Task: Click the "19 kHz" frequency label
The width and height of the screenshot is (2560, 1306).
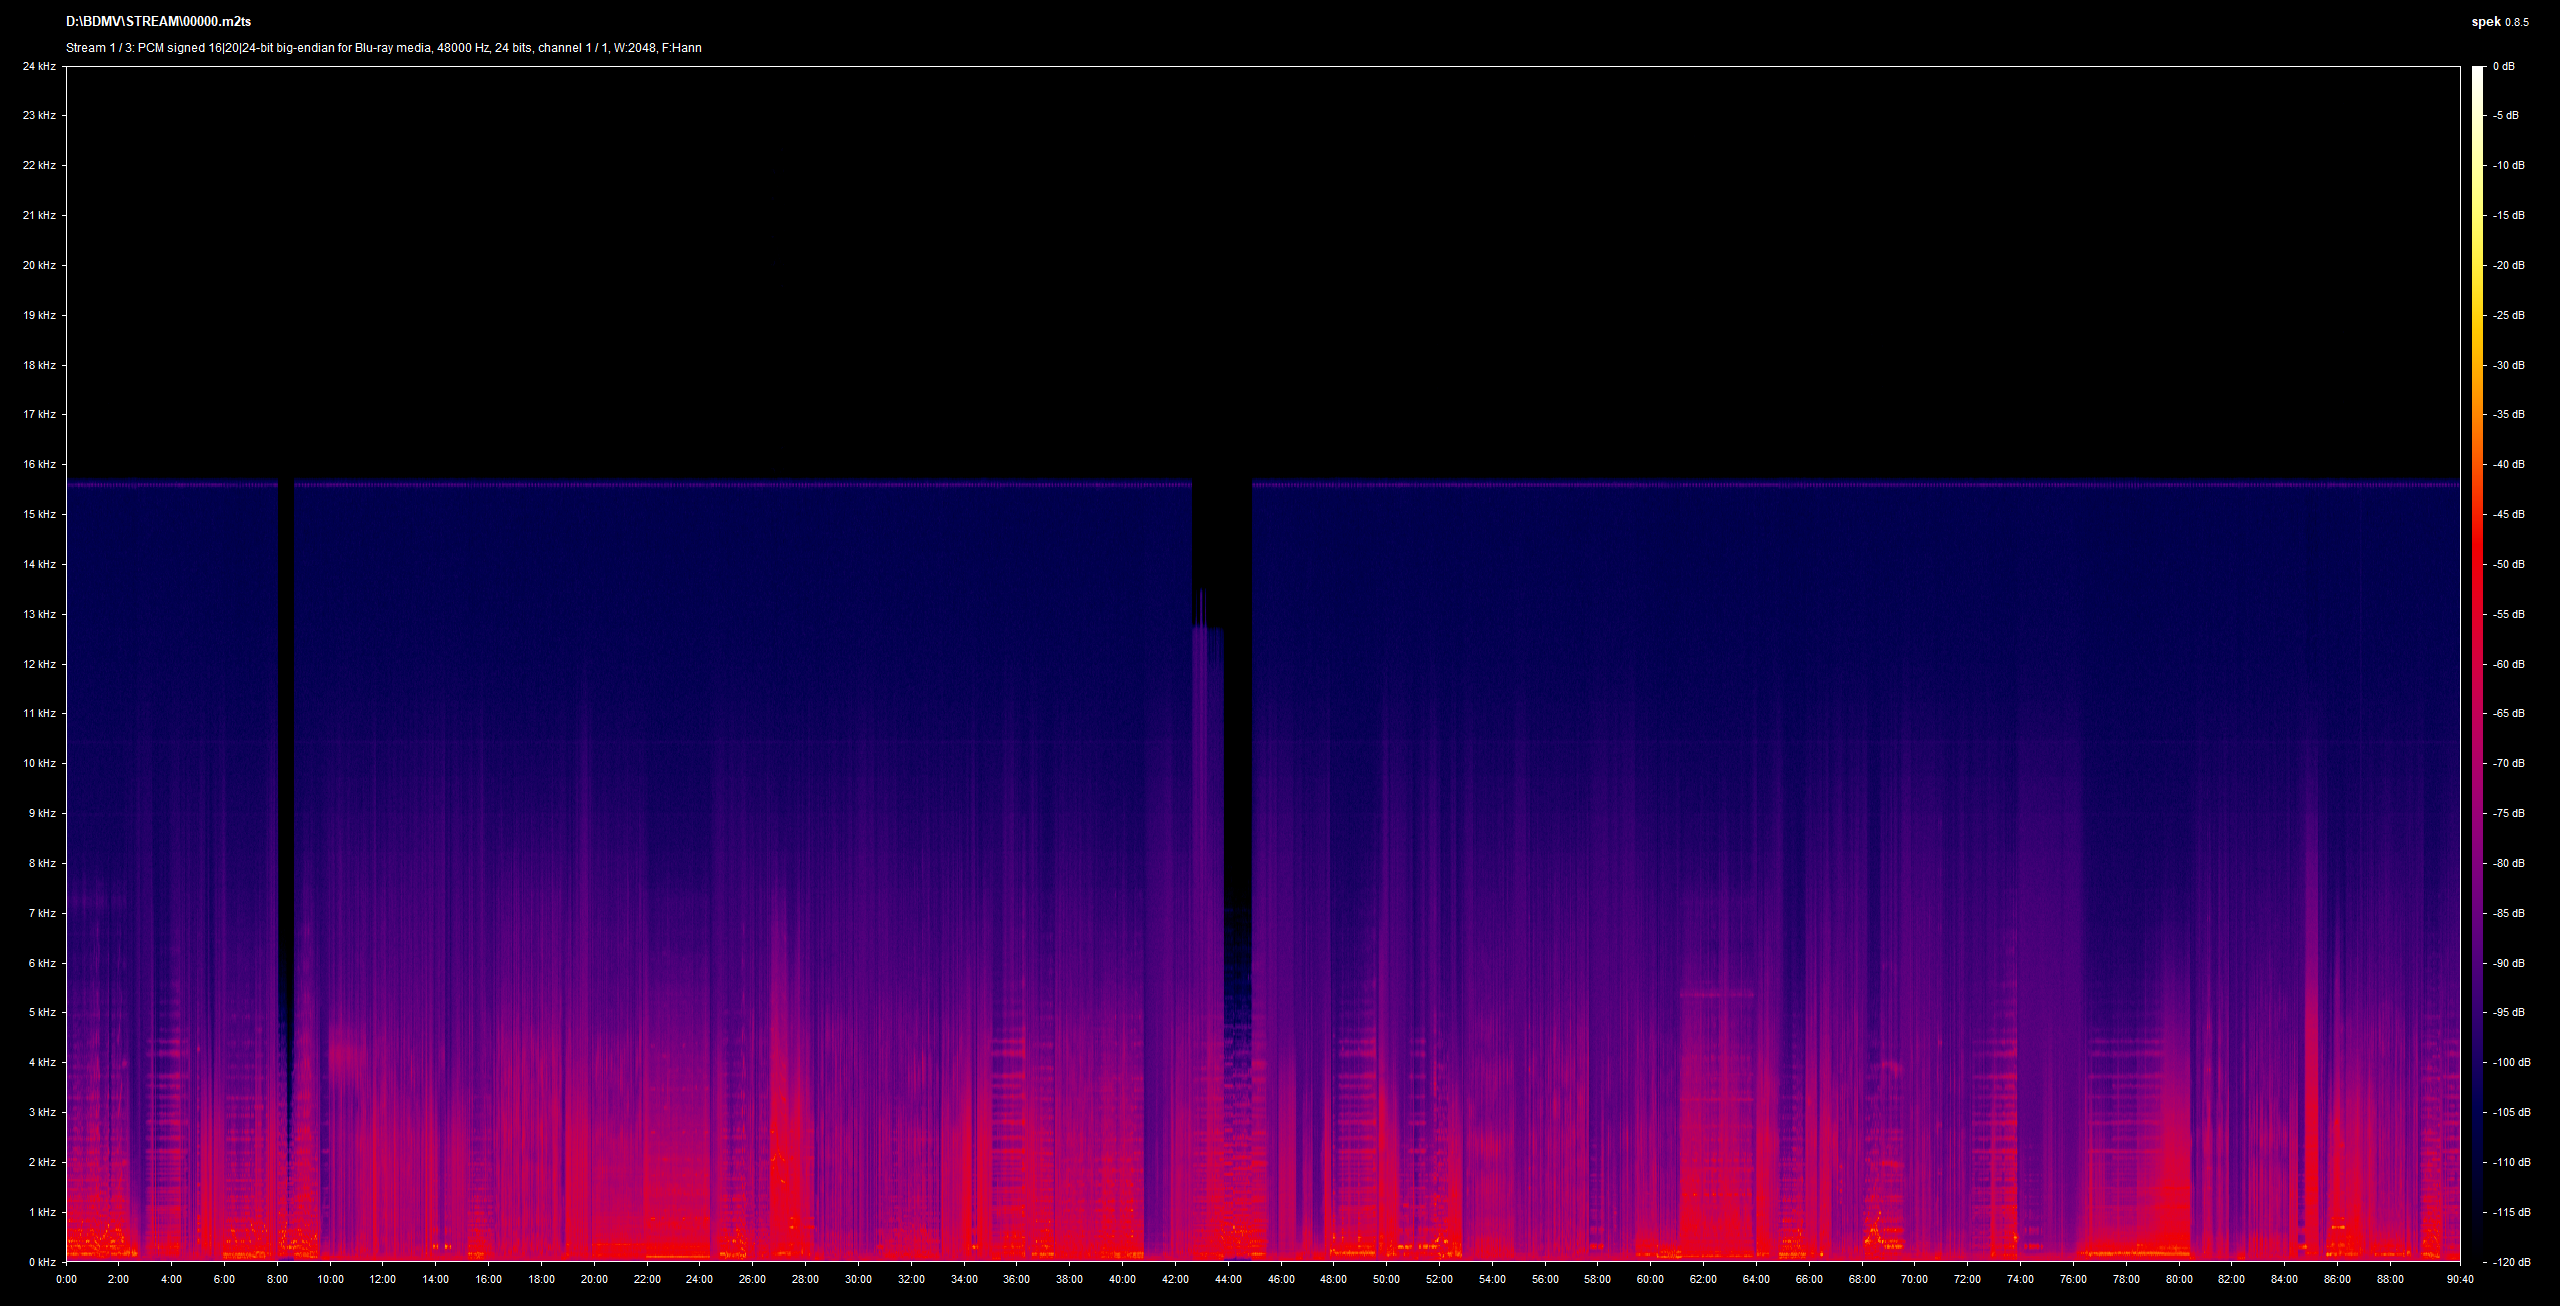Action: click(39, 316)
